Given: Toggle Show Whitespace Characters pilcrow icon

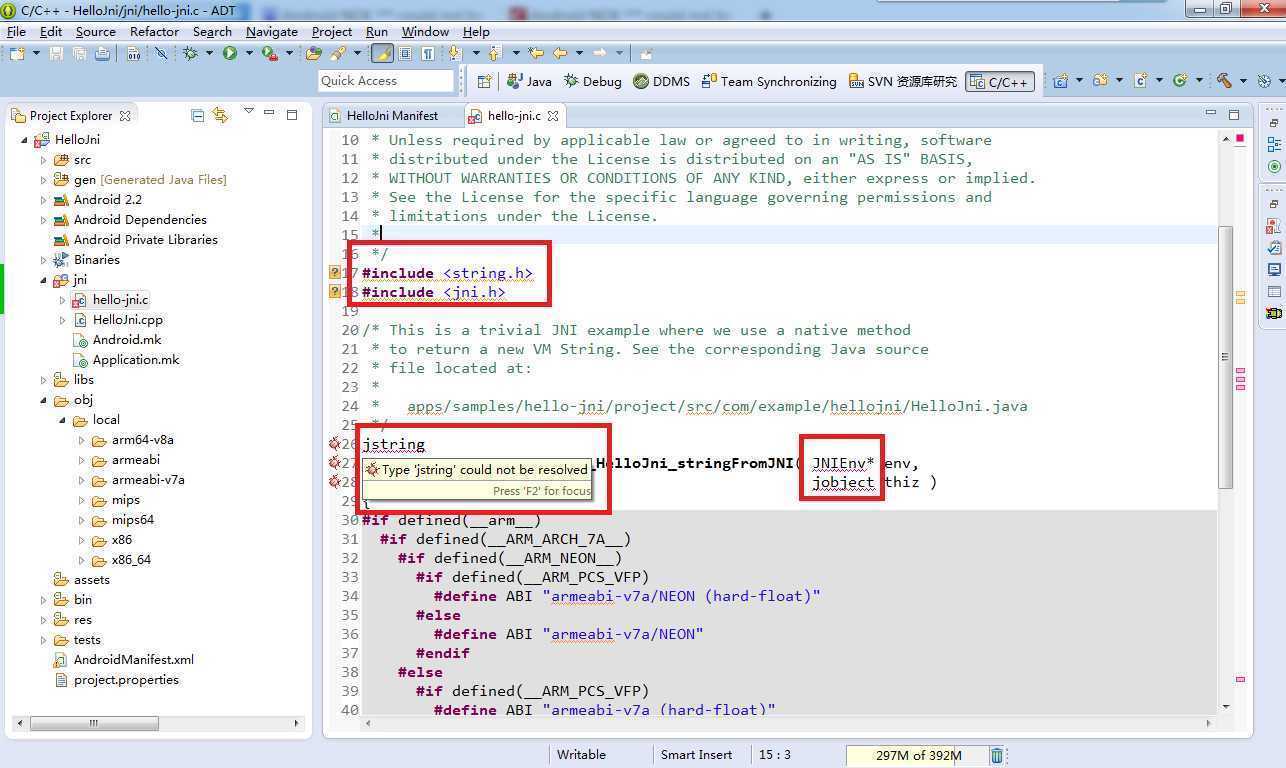Looking at the screenshot, I should 428,53.
